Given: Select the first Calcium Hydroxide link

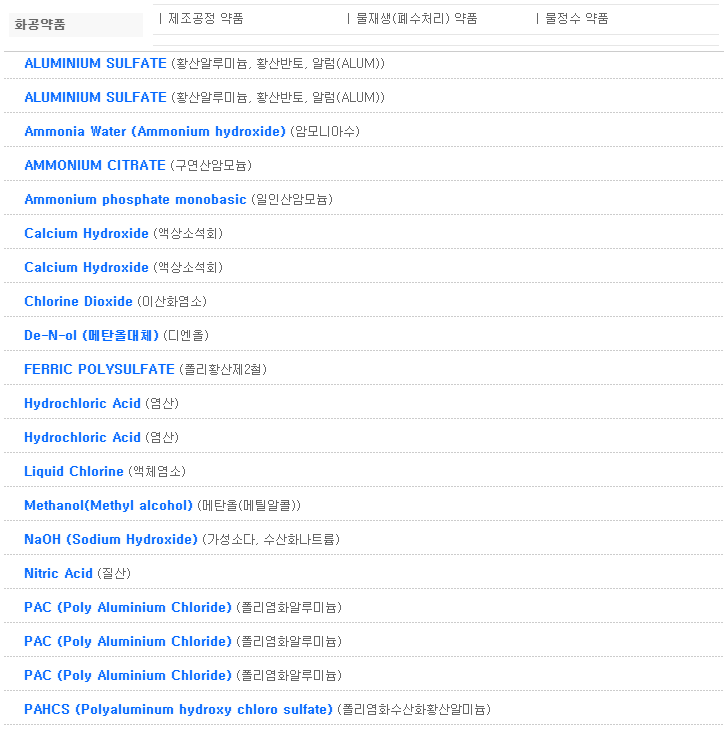Looking at the screenshot, I should 86,233.
